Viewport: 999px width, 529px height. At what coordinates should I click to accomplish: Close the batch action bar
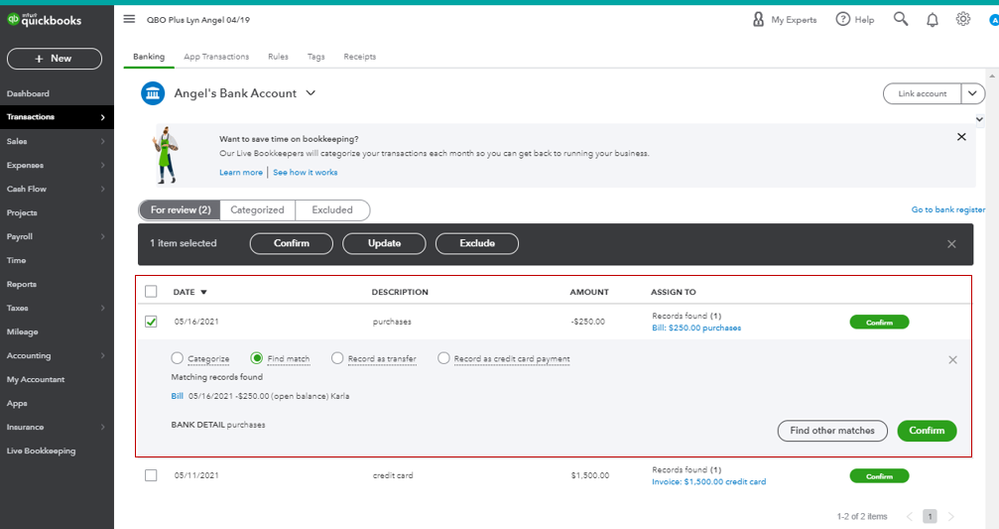(951, 244)
